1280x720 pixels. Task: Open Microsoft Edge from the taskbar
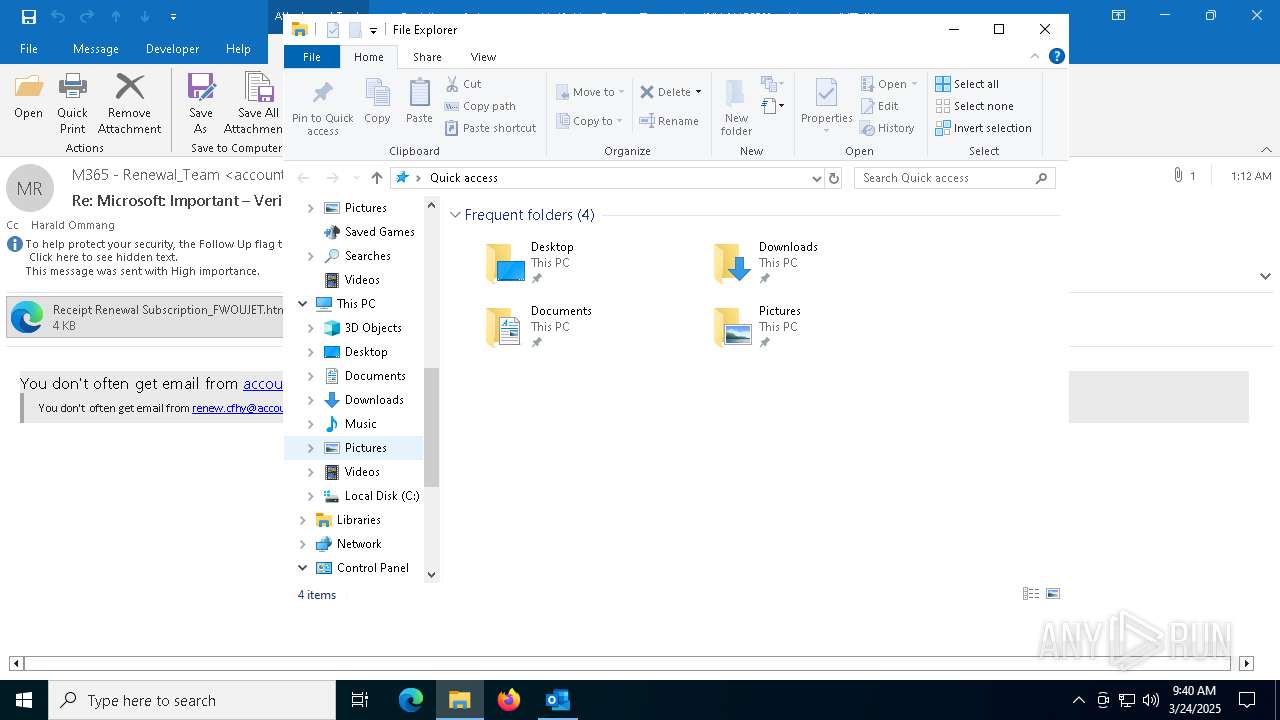411,700
